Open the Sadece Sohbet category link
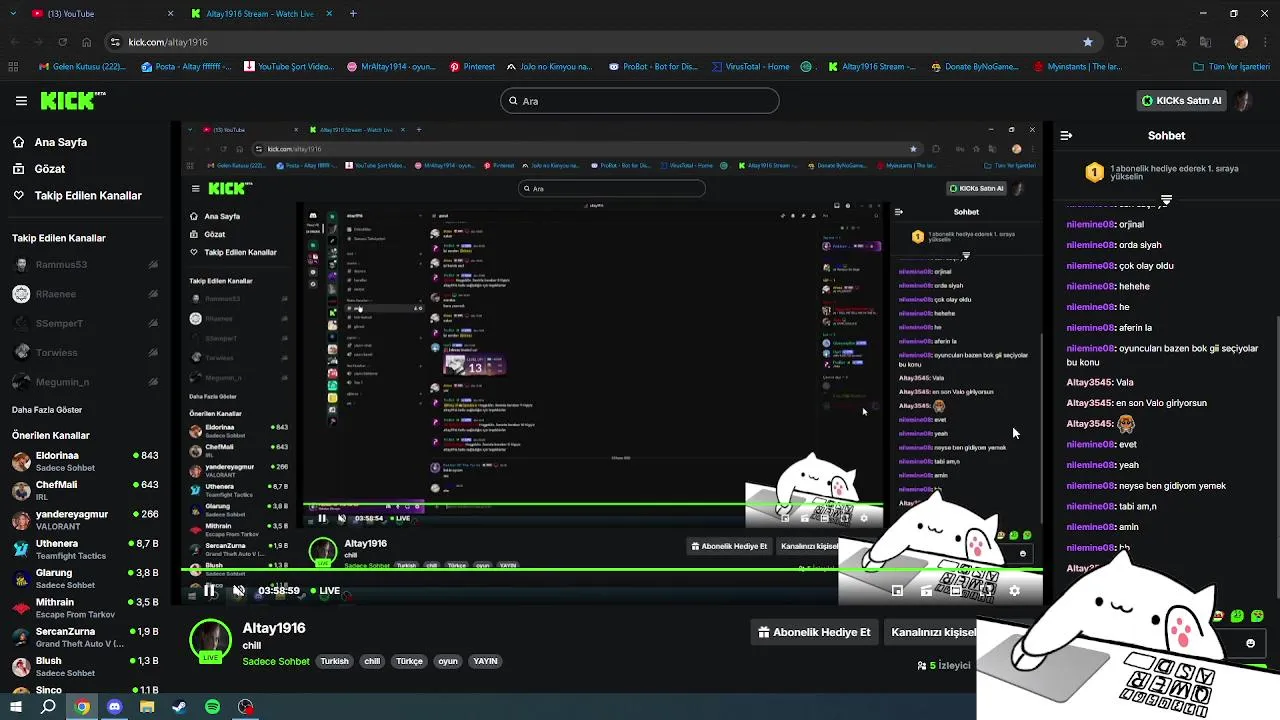Viewport: 1280px width, 720px height. pos(276,661)
